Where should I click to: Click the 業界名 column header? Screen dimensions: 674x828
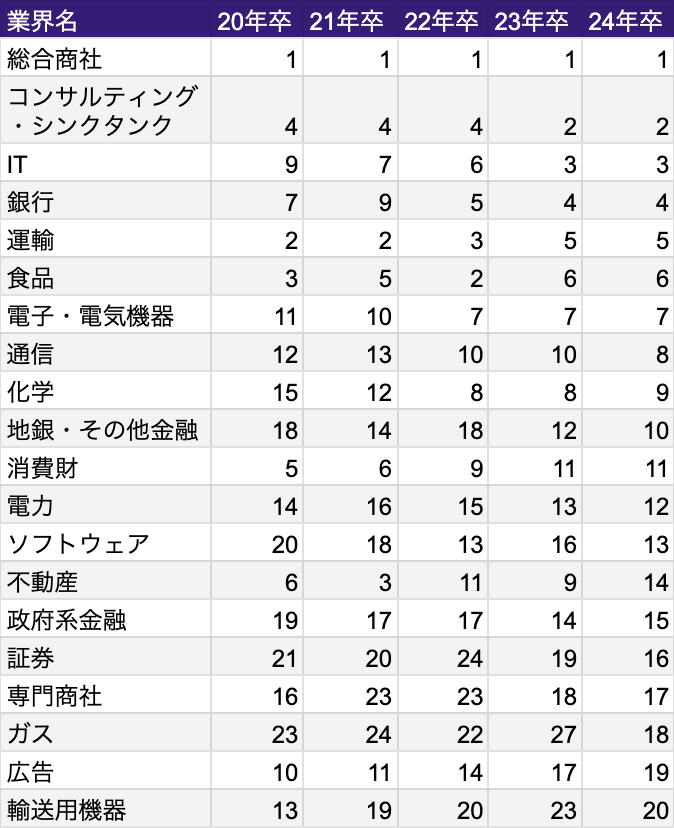point(42,21)
